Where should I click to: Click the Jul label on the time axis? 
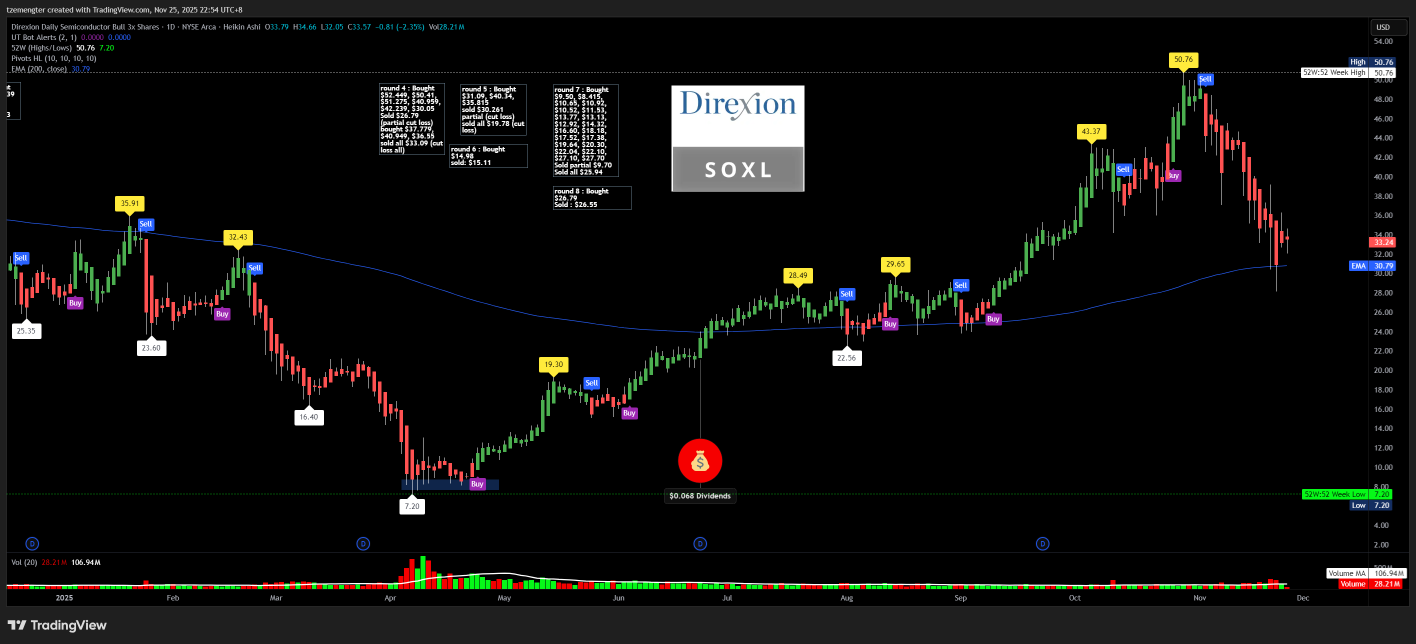tap(728, 598)
